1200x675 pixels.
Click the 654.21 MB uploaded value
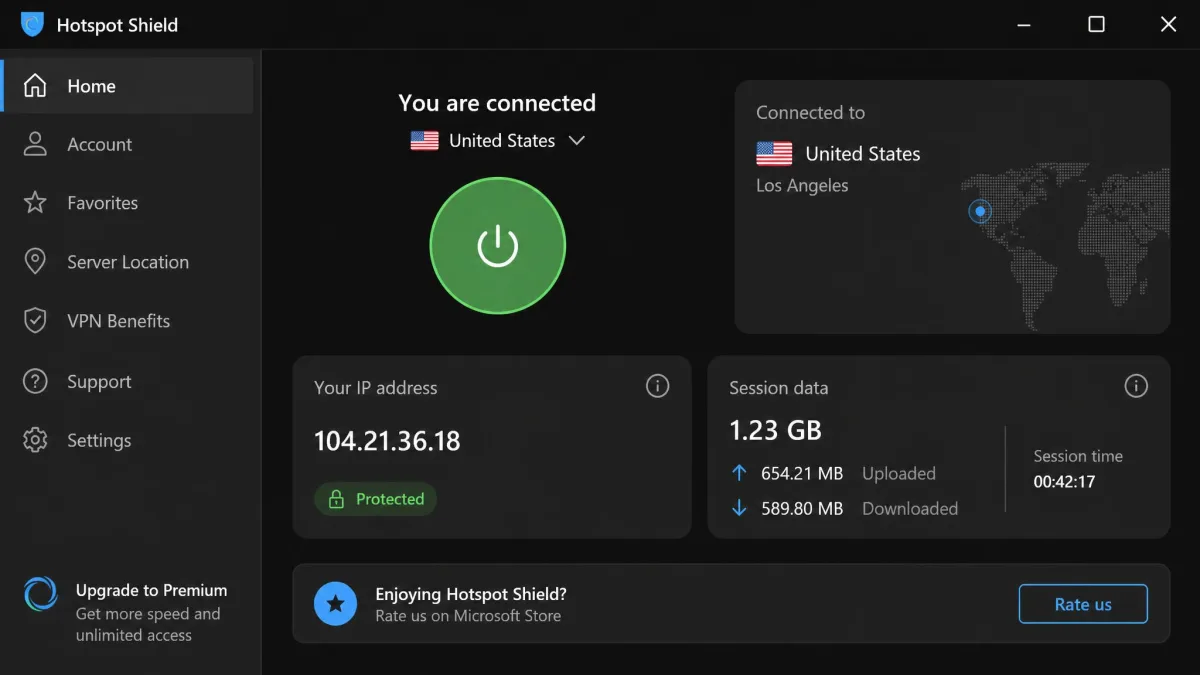tap(802, 473)
